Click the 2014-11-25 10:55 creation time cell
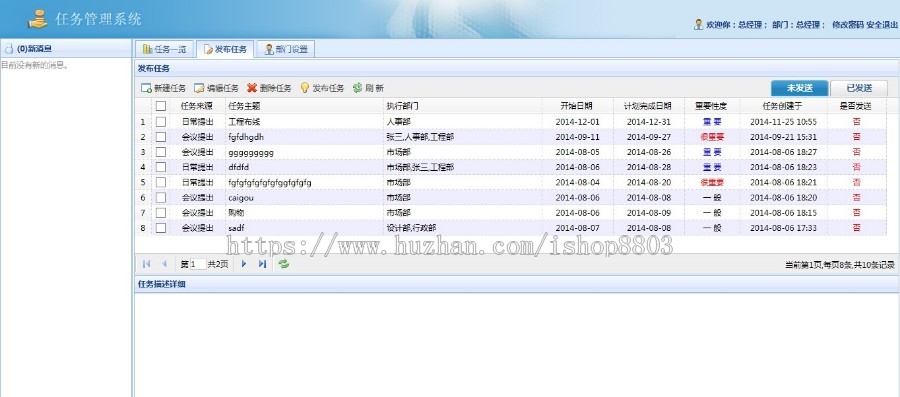900x397 pixels. [x=783, y=122]
